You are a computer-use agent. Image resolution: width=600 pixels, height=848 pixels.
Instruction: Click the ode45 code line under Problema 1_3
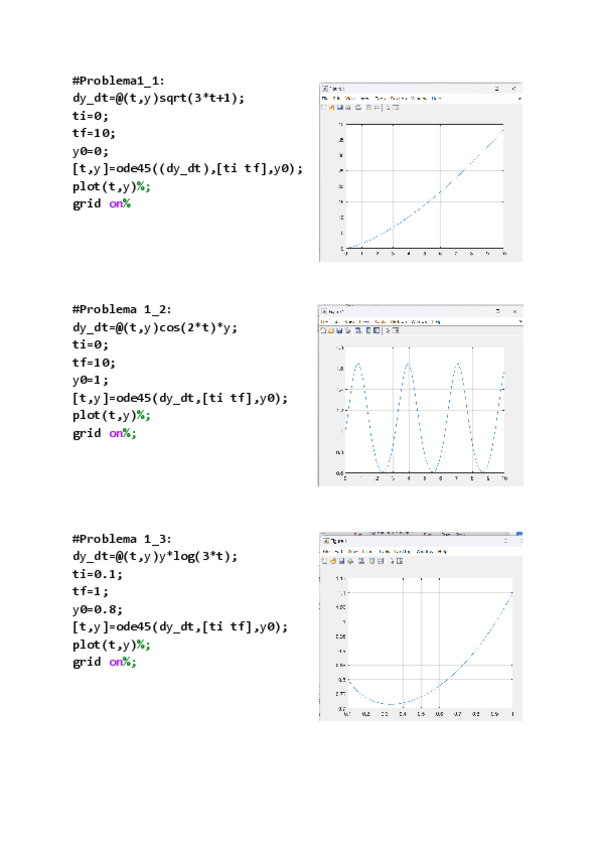pyautogui.click(x=180, y=626)
